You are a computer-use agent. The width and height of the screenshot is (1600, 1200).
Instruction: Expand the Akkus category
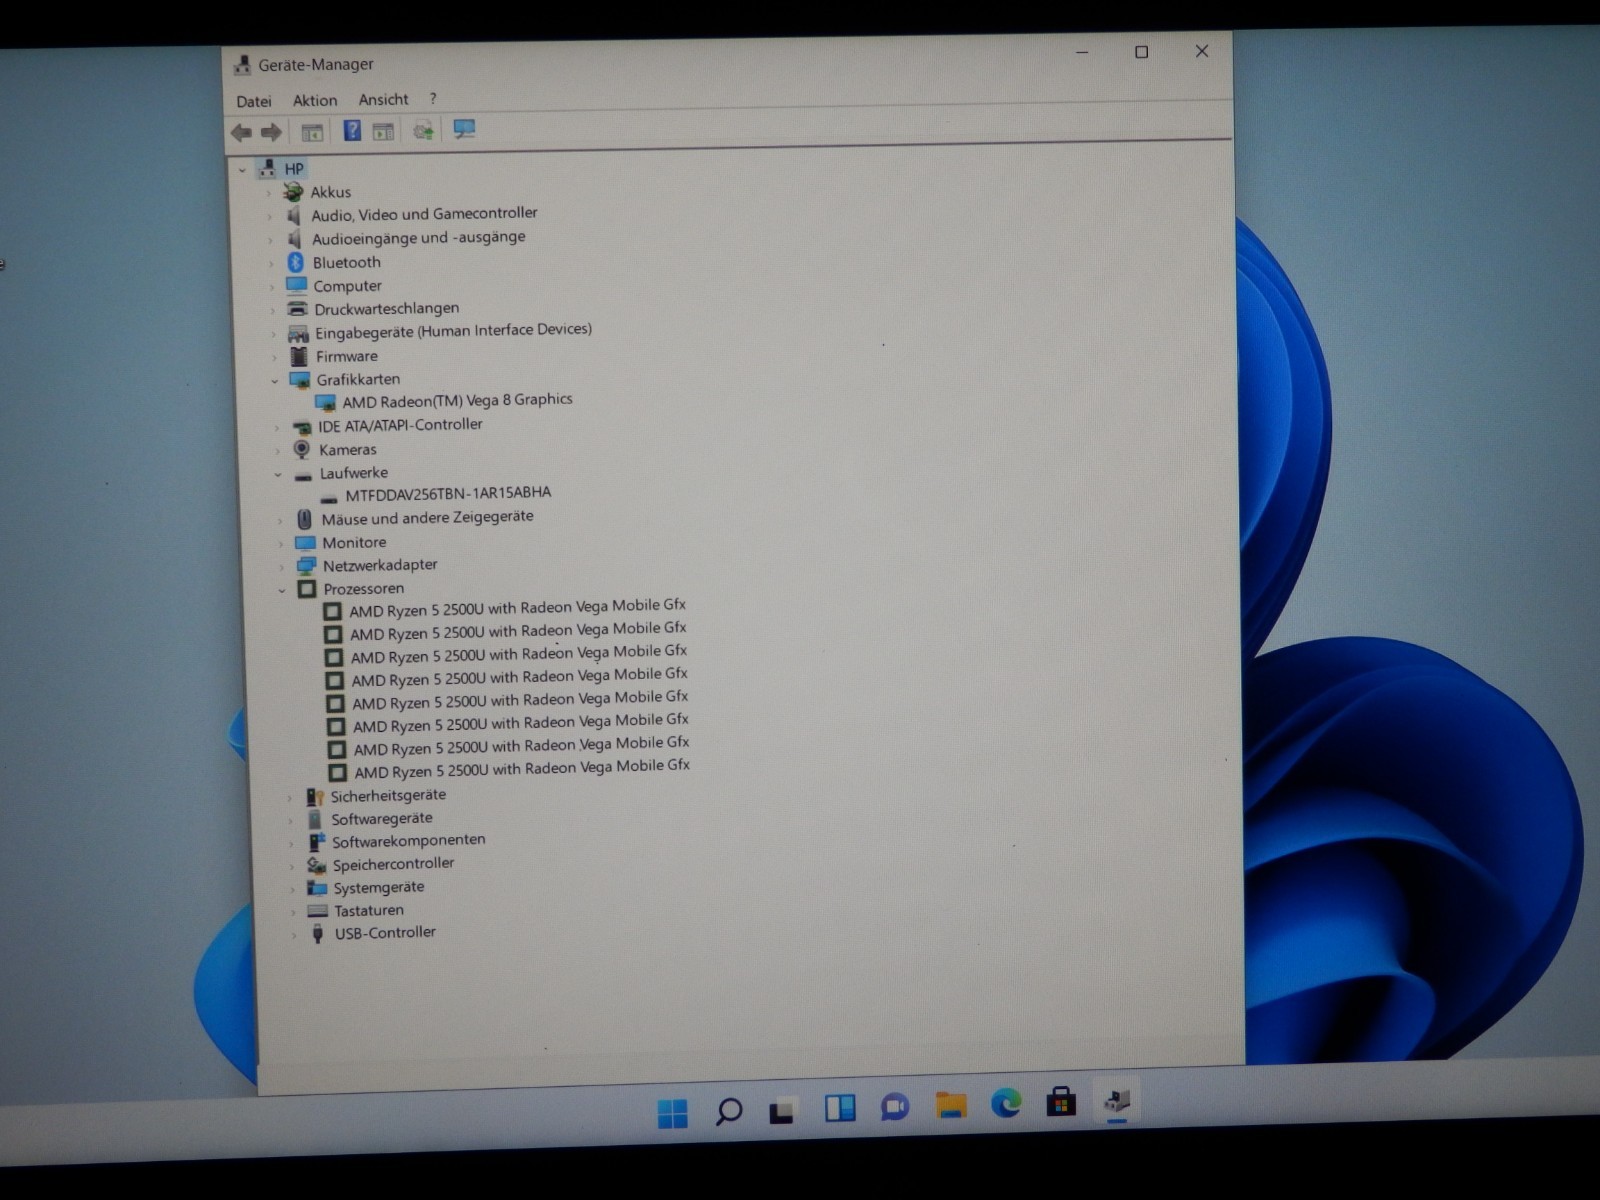pyautogui.click(x=269, y=193)
